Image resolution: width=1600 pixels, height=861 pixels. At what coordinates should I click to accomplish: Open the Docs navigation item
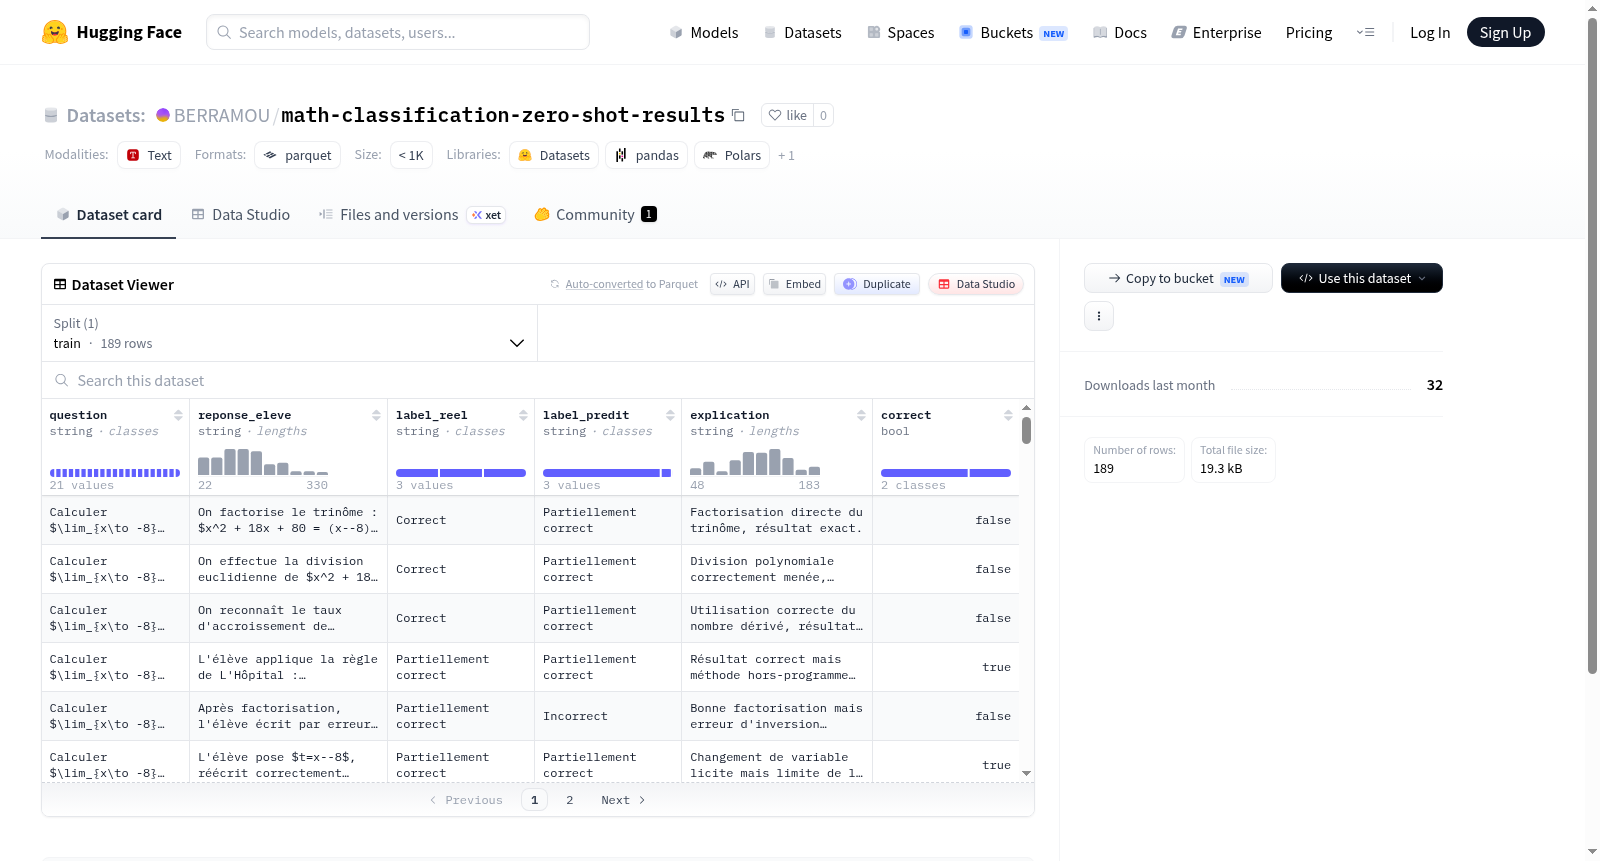coord(1119,33)
